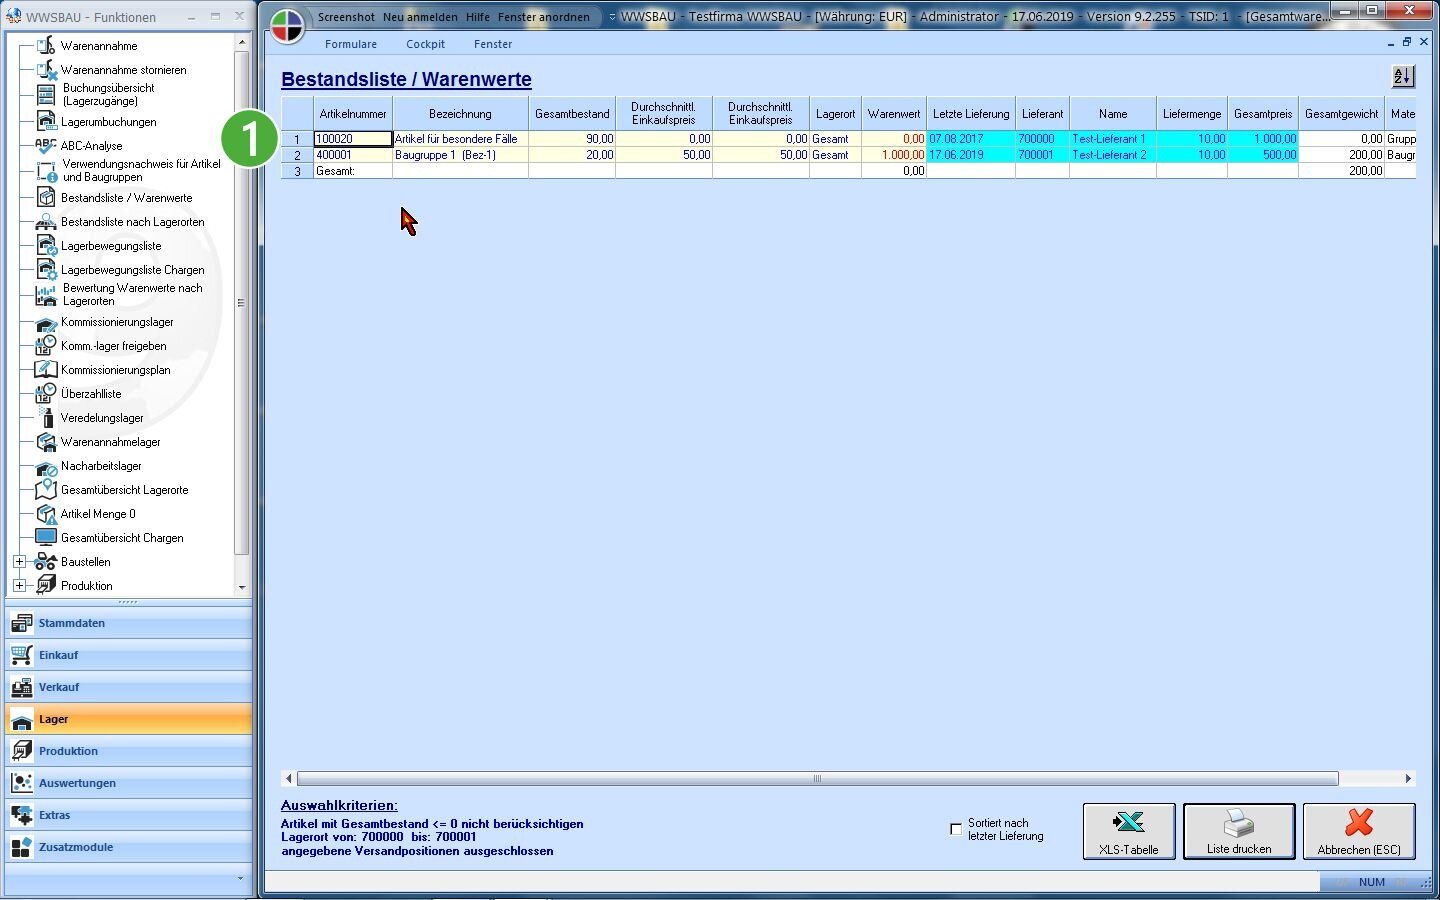Click the horizontal table scrollbar thumb
The width and height of the screenshot is (1440, 900).
(x=817, y=778)
